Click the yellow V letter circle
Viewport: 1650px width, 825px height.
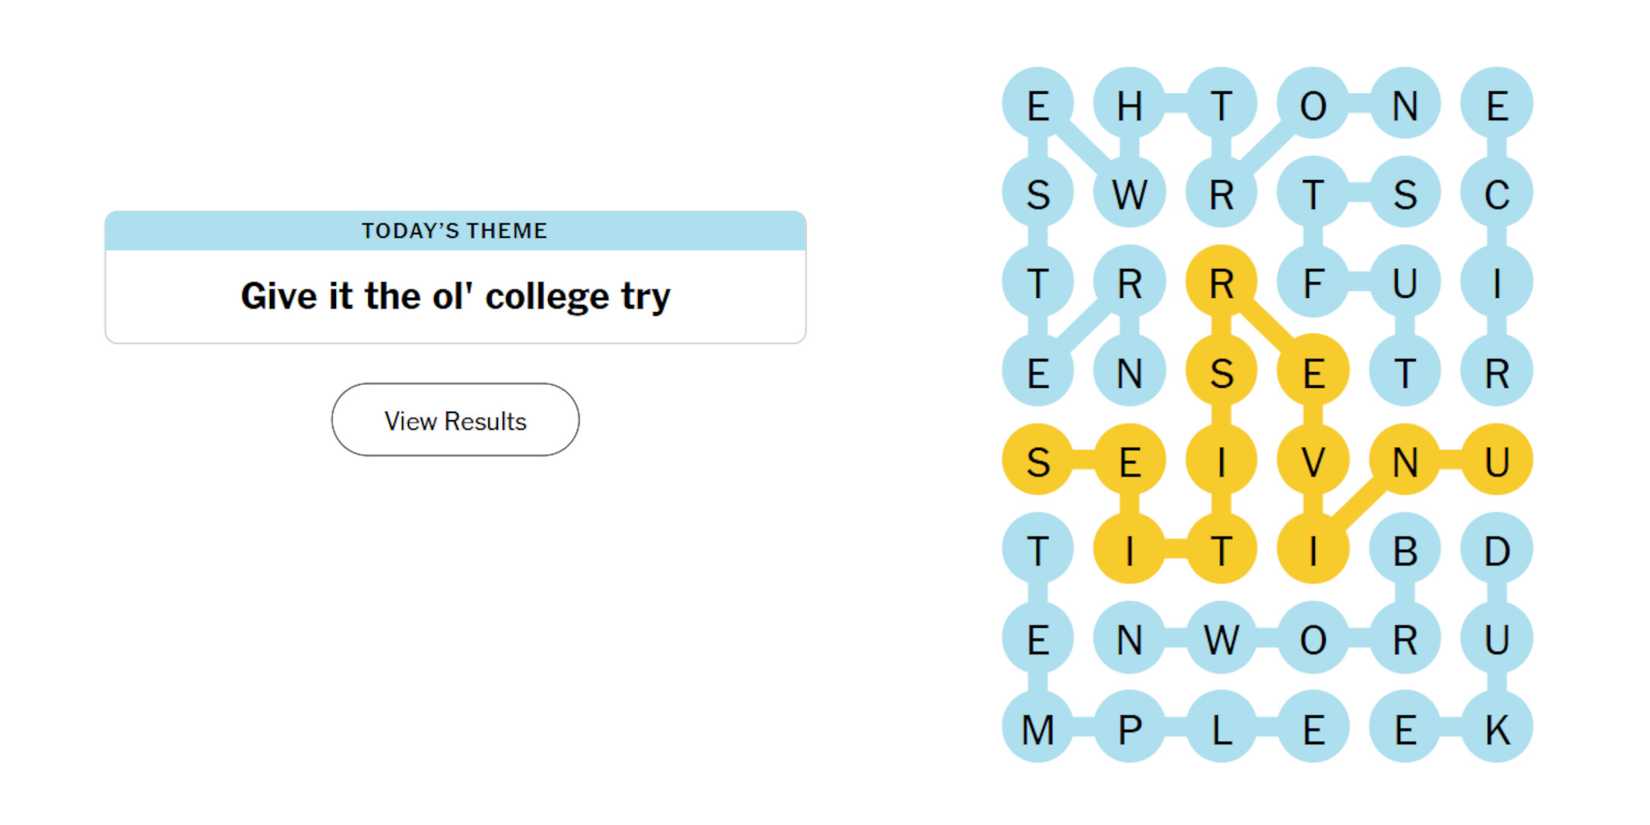(x=1313, y=459)
